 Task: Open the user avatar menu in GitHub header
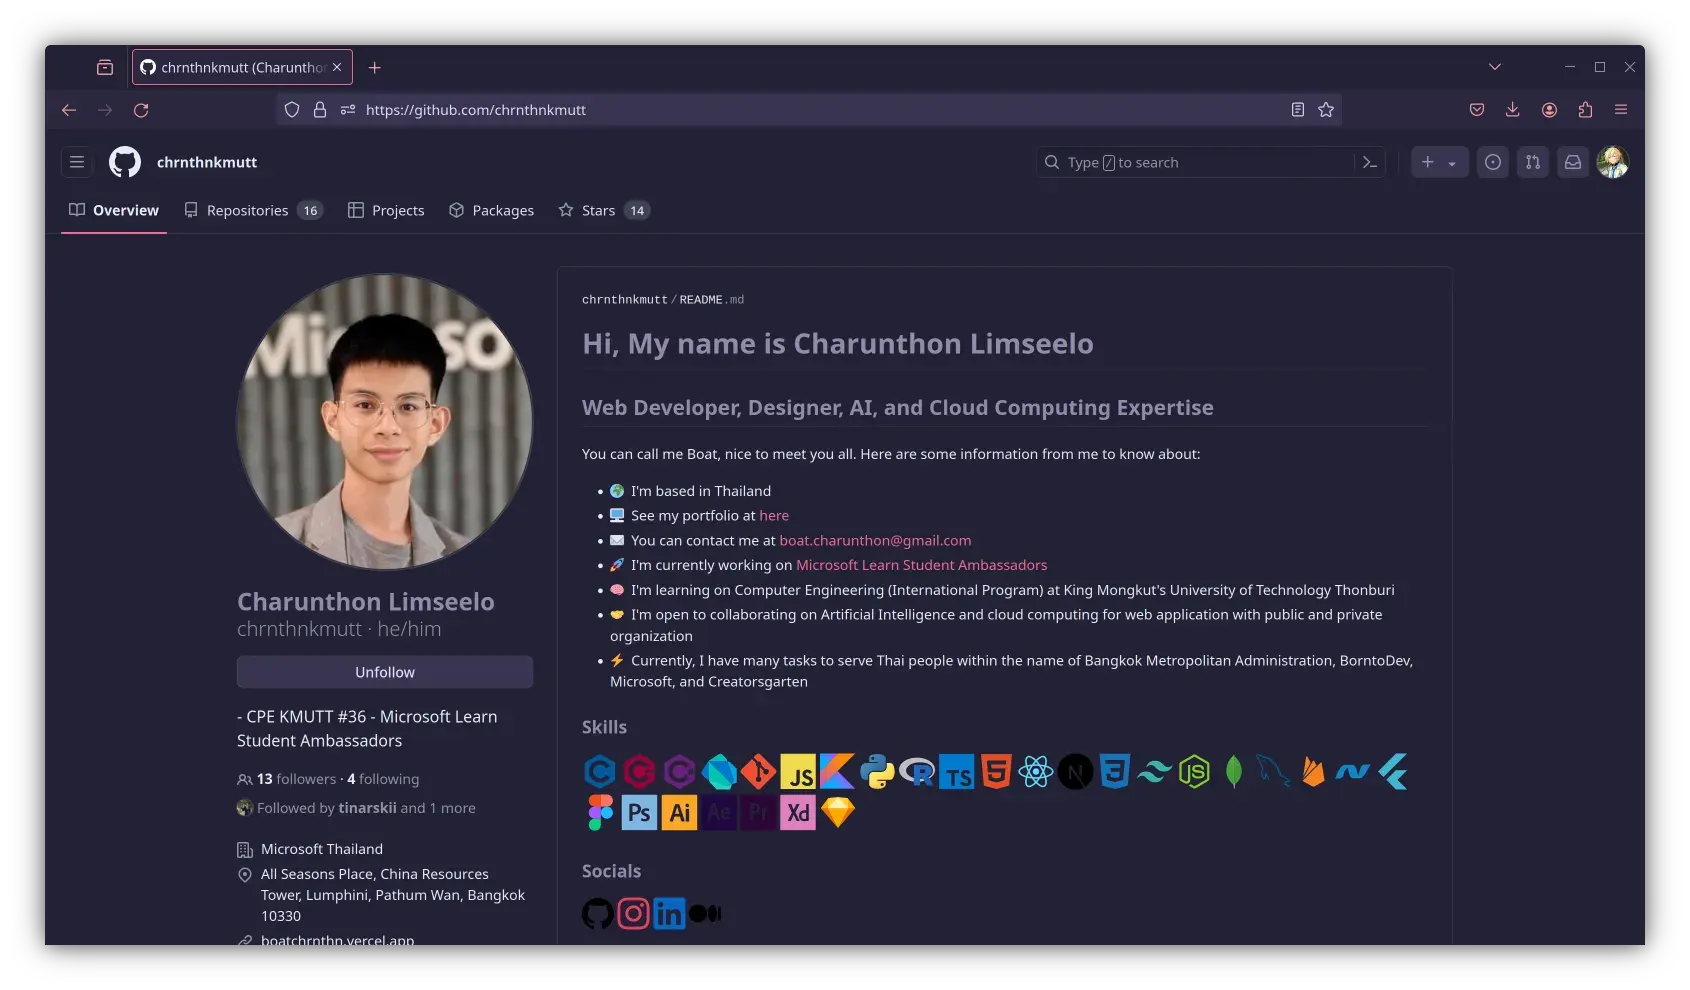(1613, 162)
